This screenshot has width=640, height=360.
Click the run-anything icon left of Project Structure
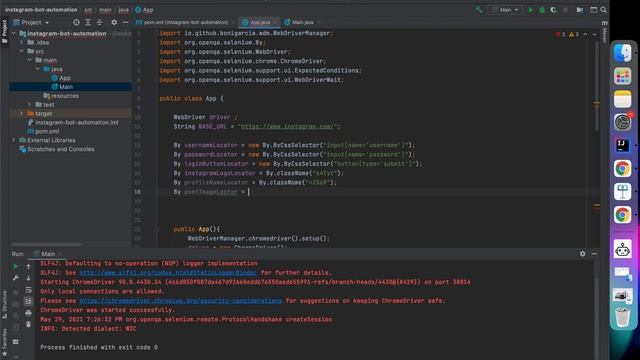[x=580, y=10]
